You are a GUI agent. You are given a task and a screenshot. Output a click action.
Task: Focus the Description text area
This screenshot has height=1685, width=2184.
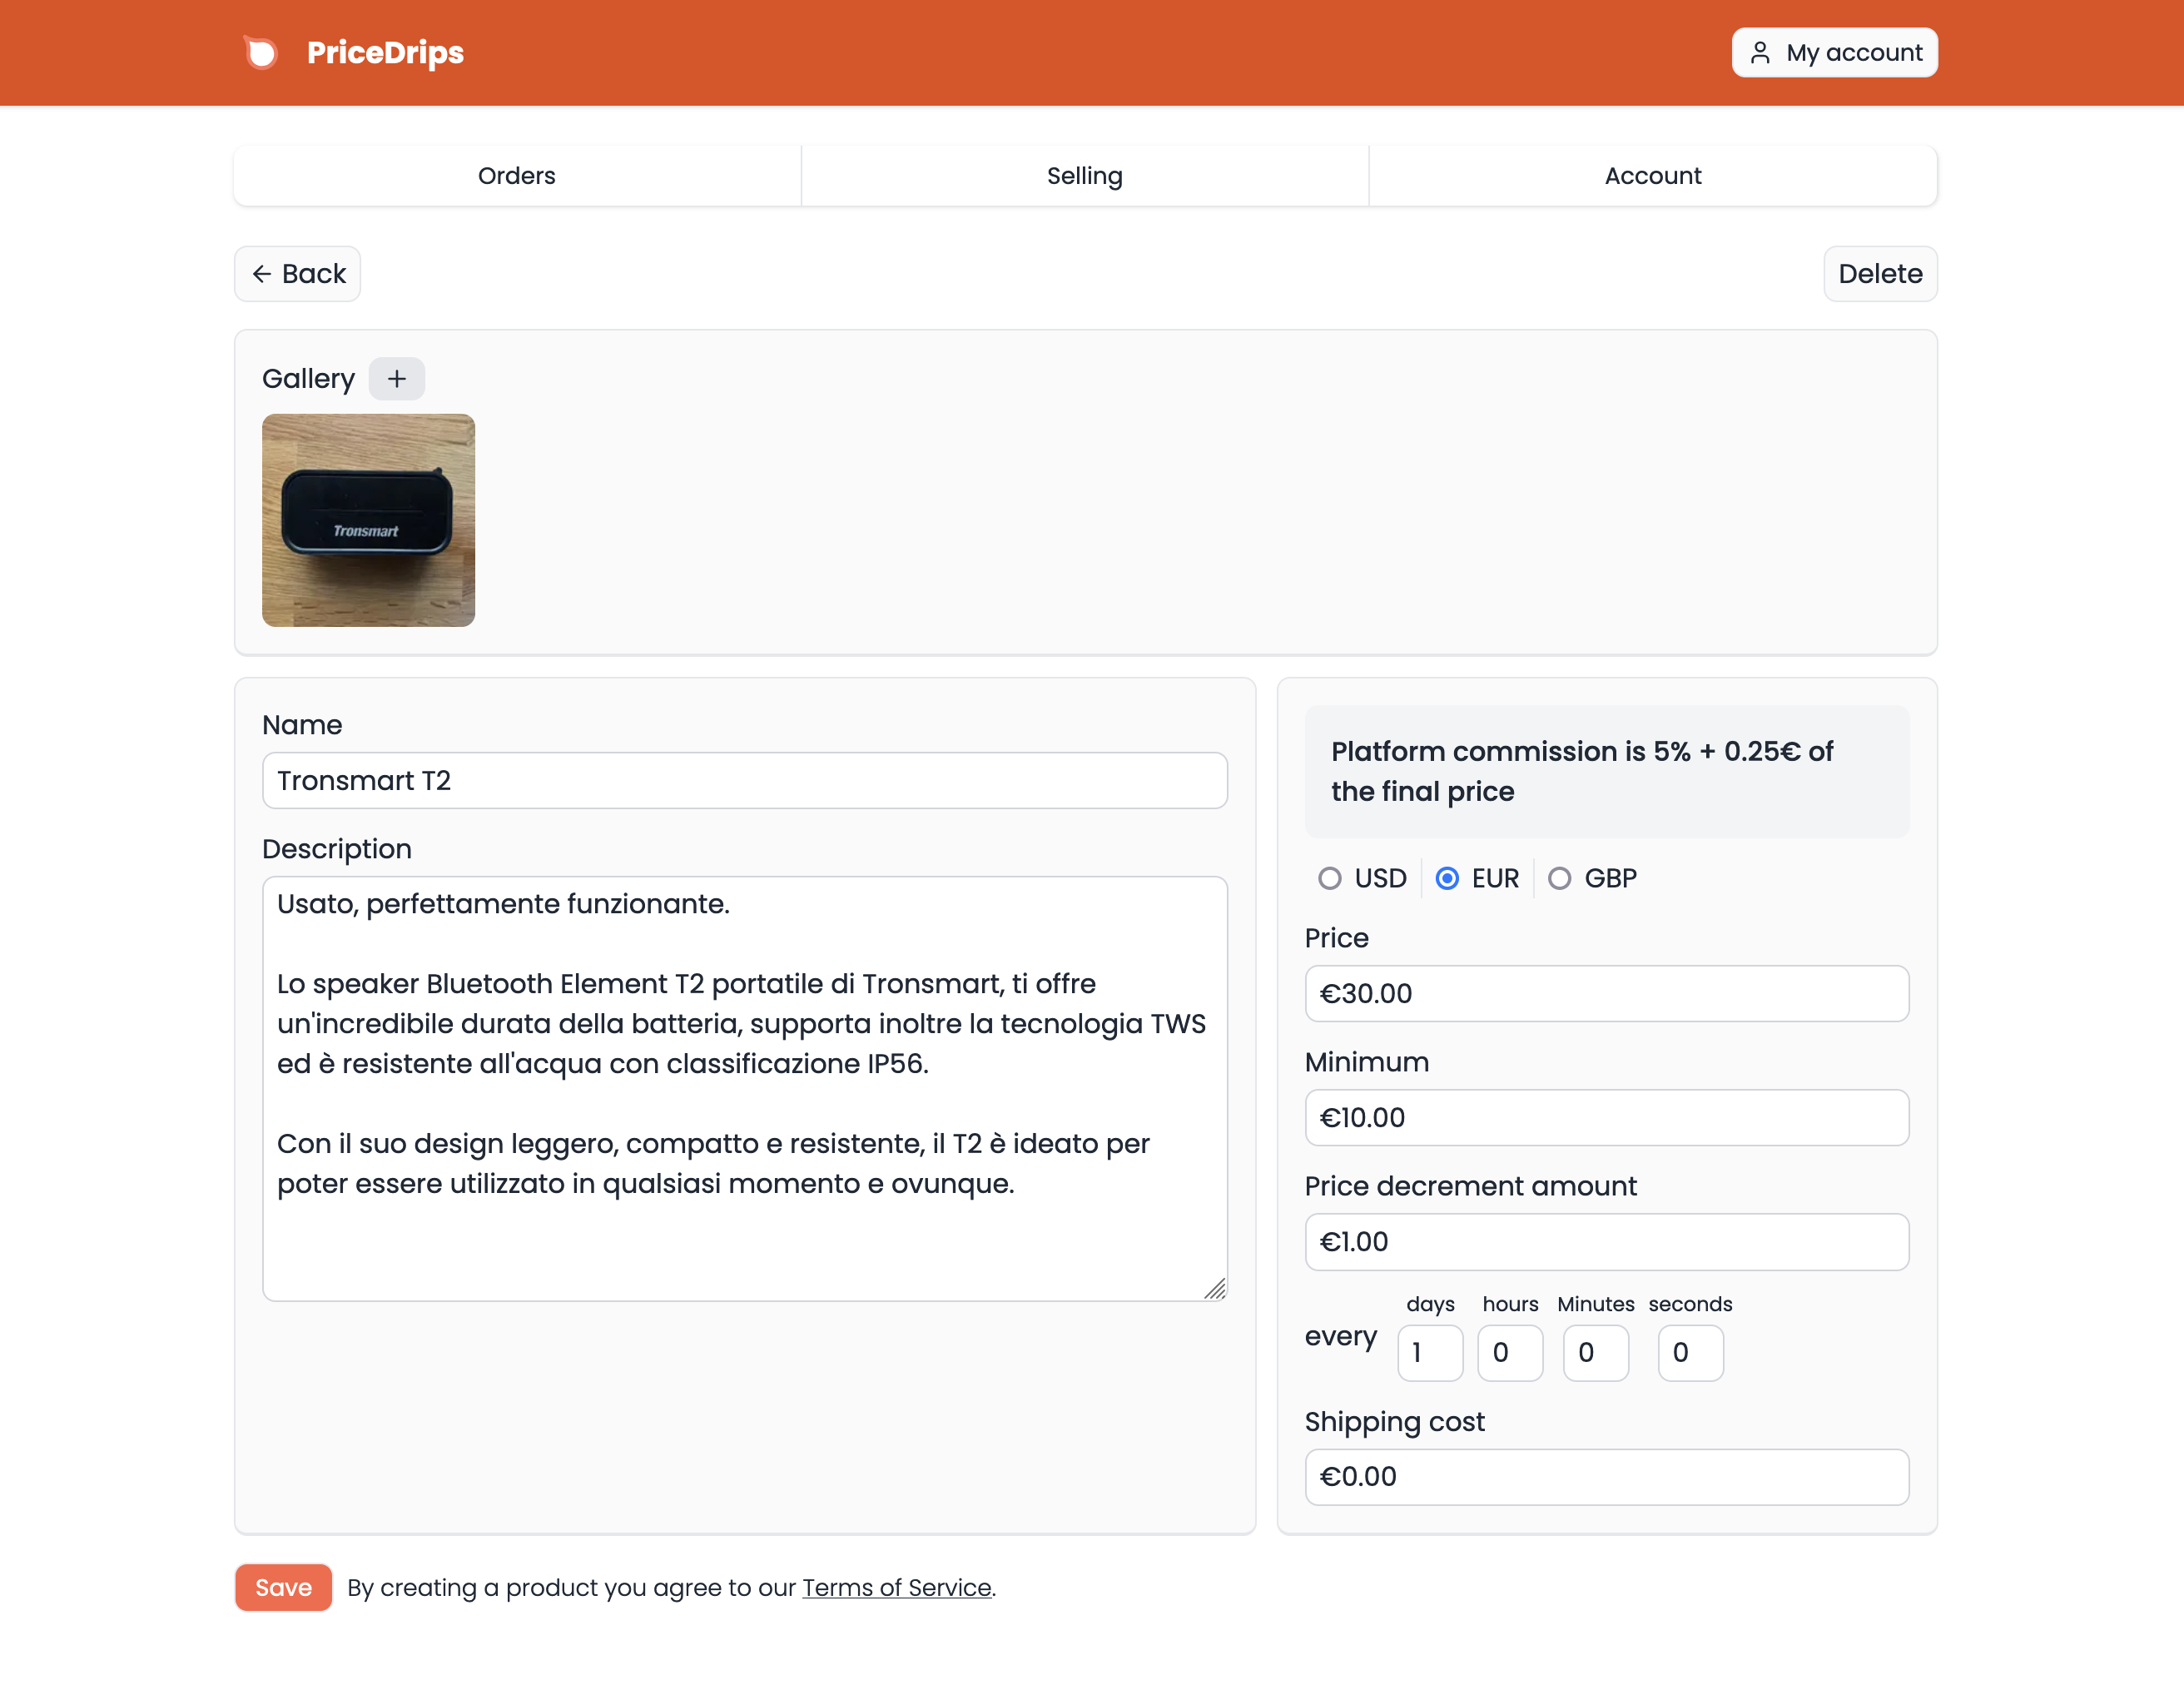(745, 1089)
